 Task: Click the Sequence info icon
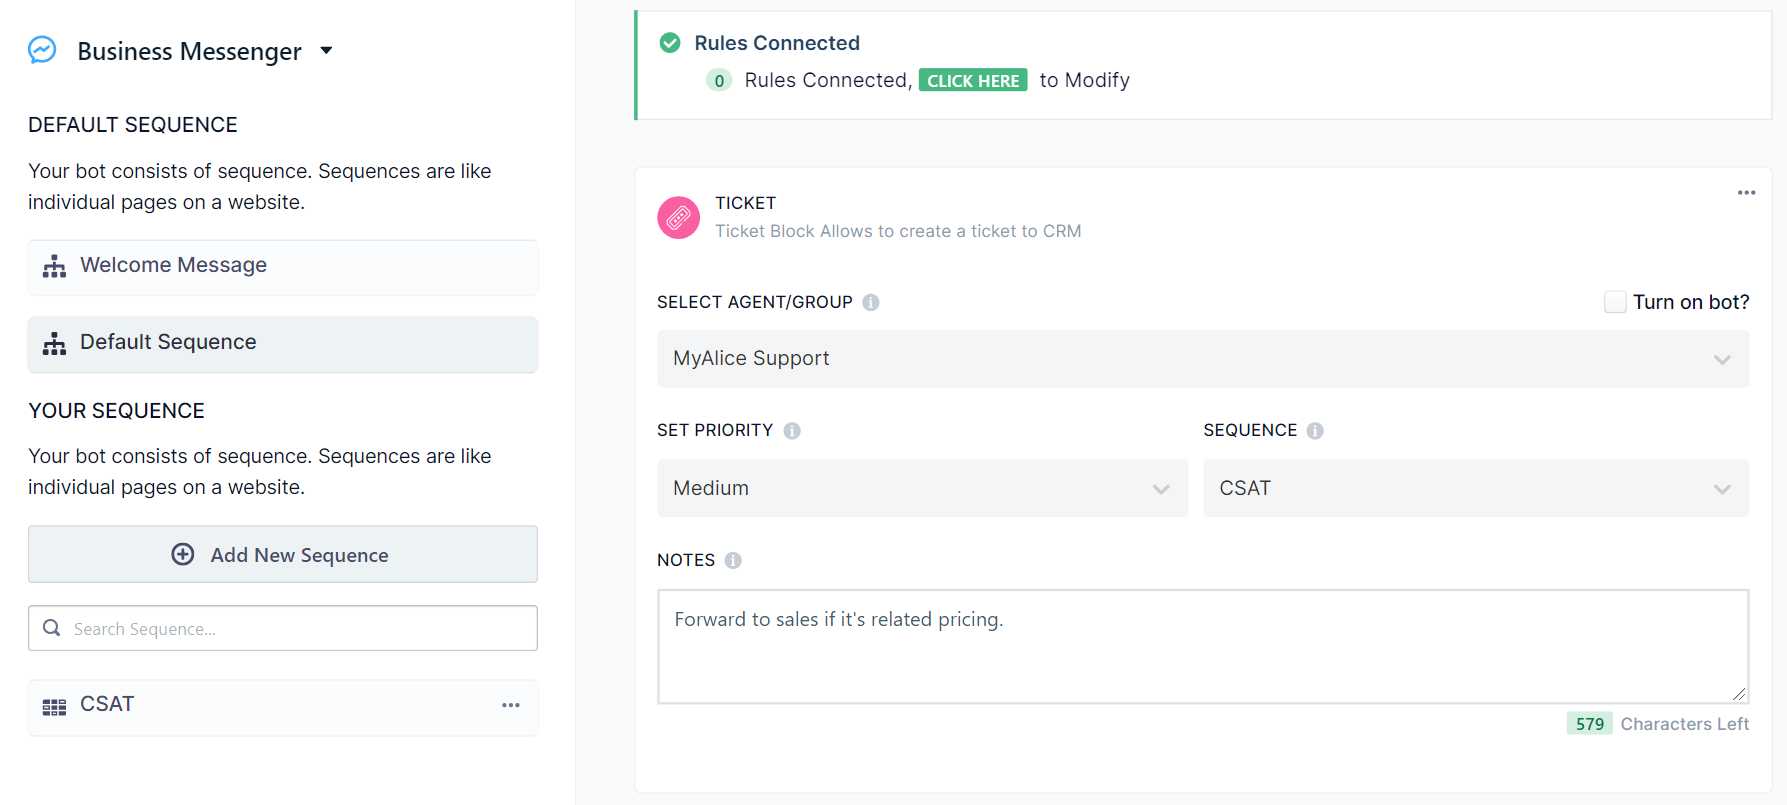click(x=1315, y=431)
